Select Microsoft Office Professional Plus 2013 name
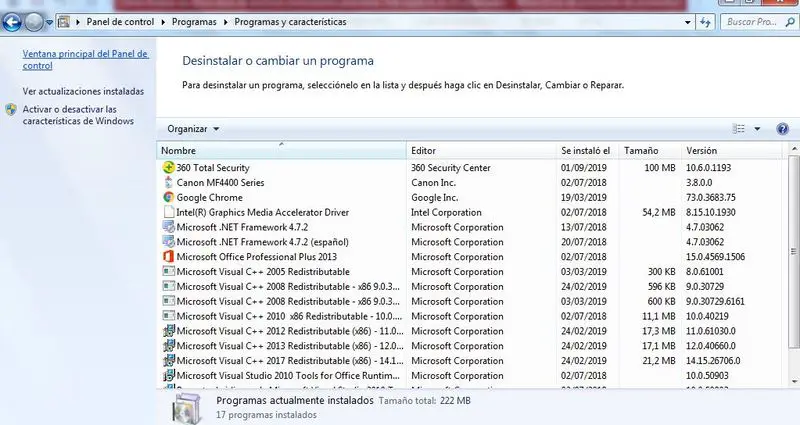 tap(257, 256)
